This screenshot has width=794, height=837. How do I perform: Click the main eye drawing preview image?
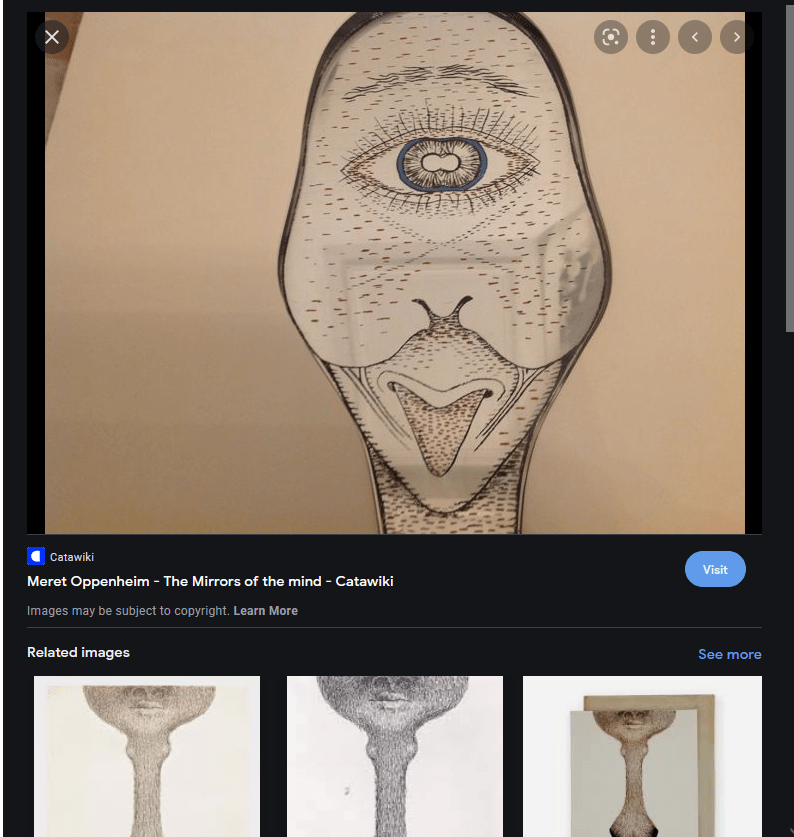click(395, 272)
